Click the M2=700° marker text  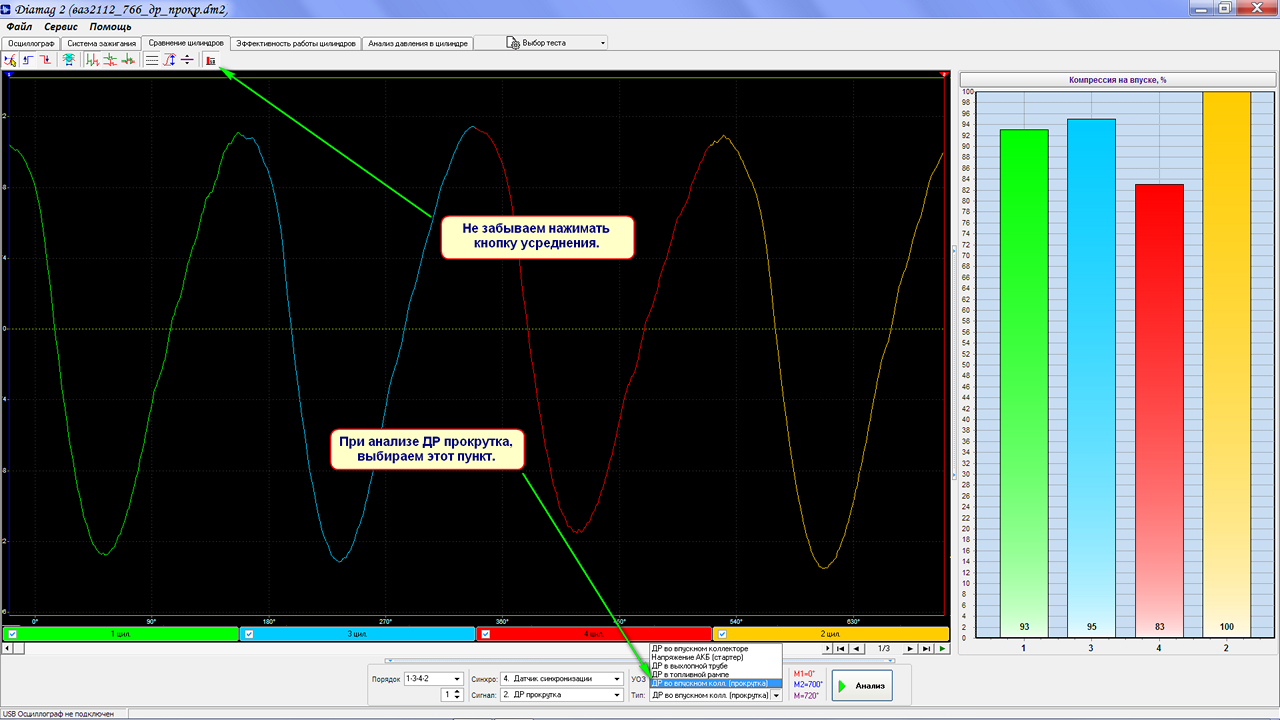click(x=808, y=685)
